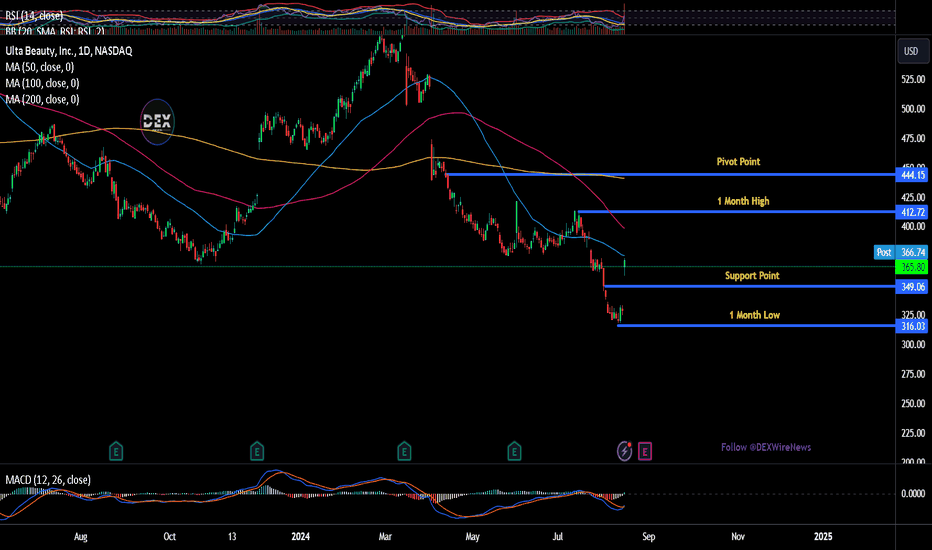The height and width of the screenshot is (550, 932).
Task: Click the Oct label on time axis
Action: click(169, 536)
